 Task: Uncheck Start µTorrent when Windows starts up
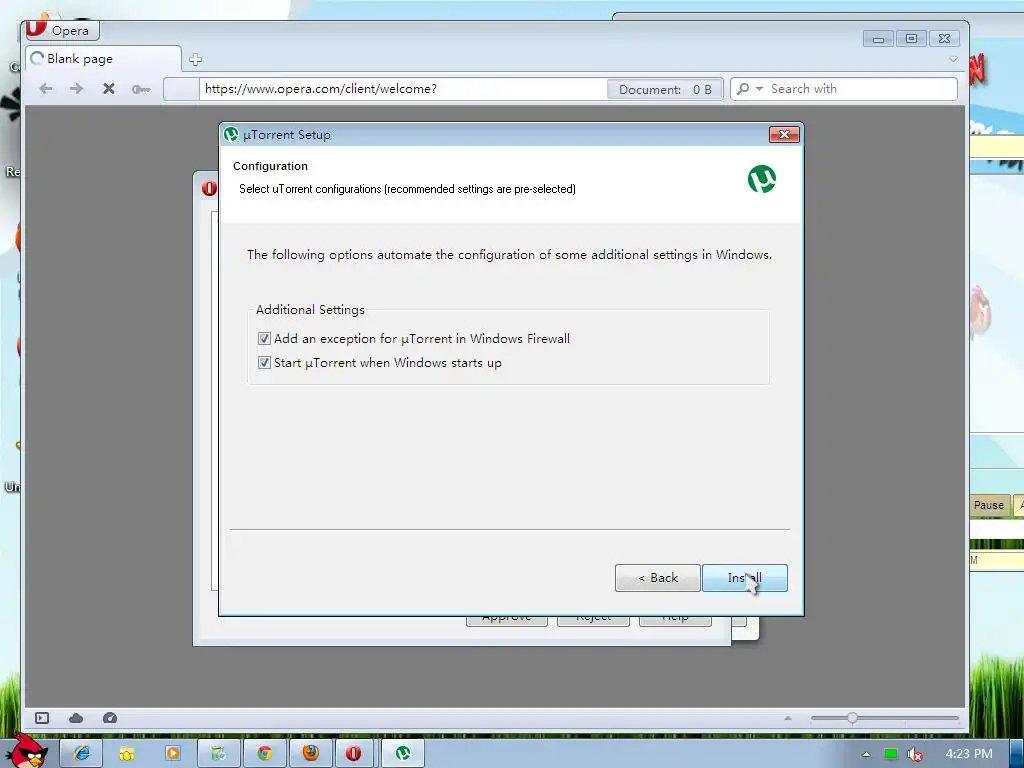coord(264,362)
